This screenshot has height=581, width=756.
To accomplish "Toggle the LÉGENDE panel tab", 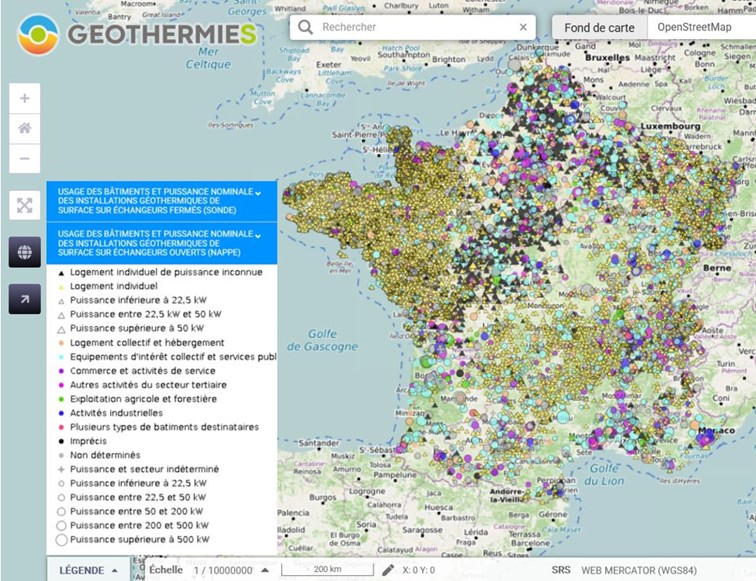I will 88,570.
